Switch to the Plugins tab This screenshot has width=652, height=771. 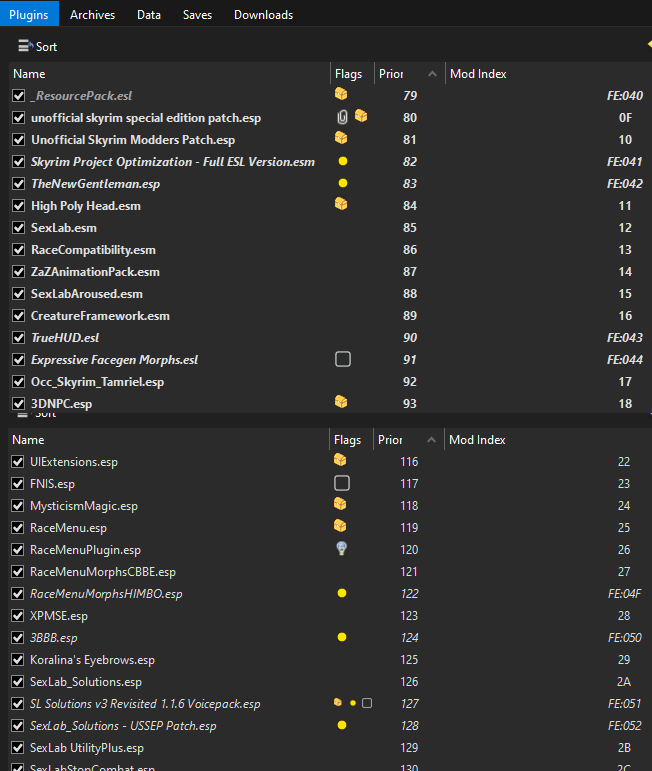tap(29, 14)
